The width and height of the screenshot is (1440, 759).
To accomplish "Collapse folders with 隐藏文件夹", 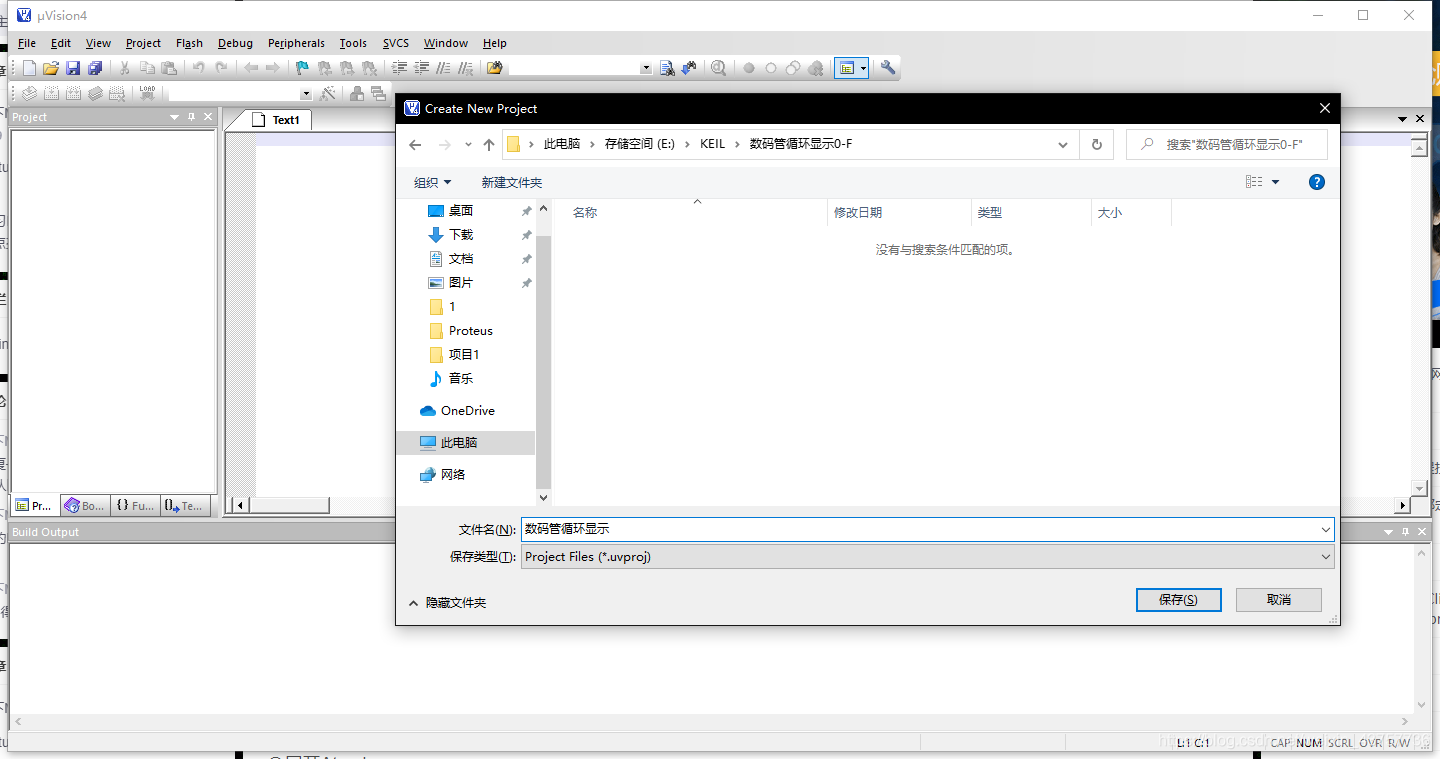I will 447,603.
